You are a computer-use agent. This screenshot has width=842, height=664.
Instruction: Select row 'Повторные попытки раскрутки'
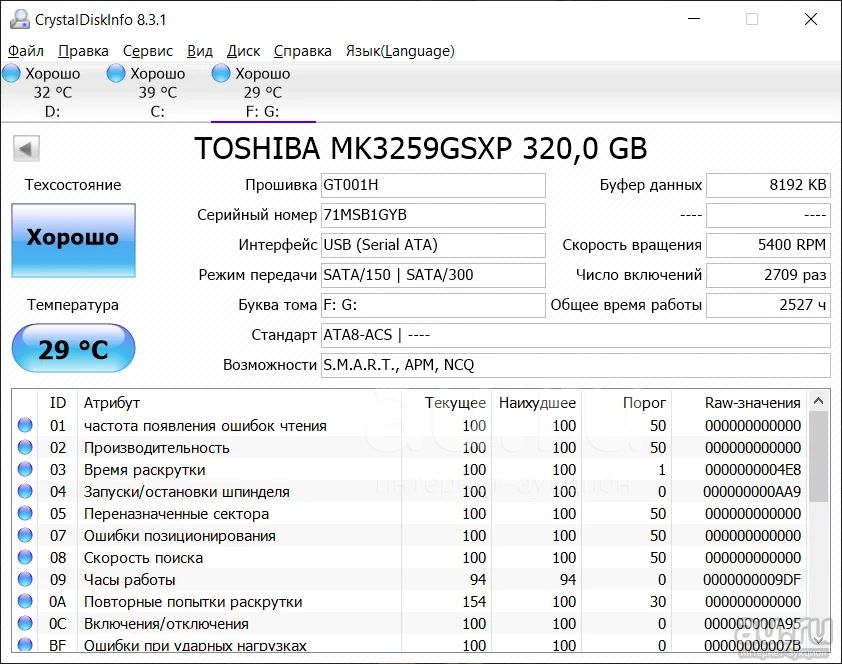(x=410, y=602)
